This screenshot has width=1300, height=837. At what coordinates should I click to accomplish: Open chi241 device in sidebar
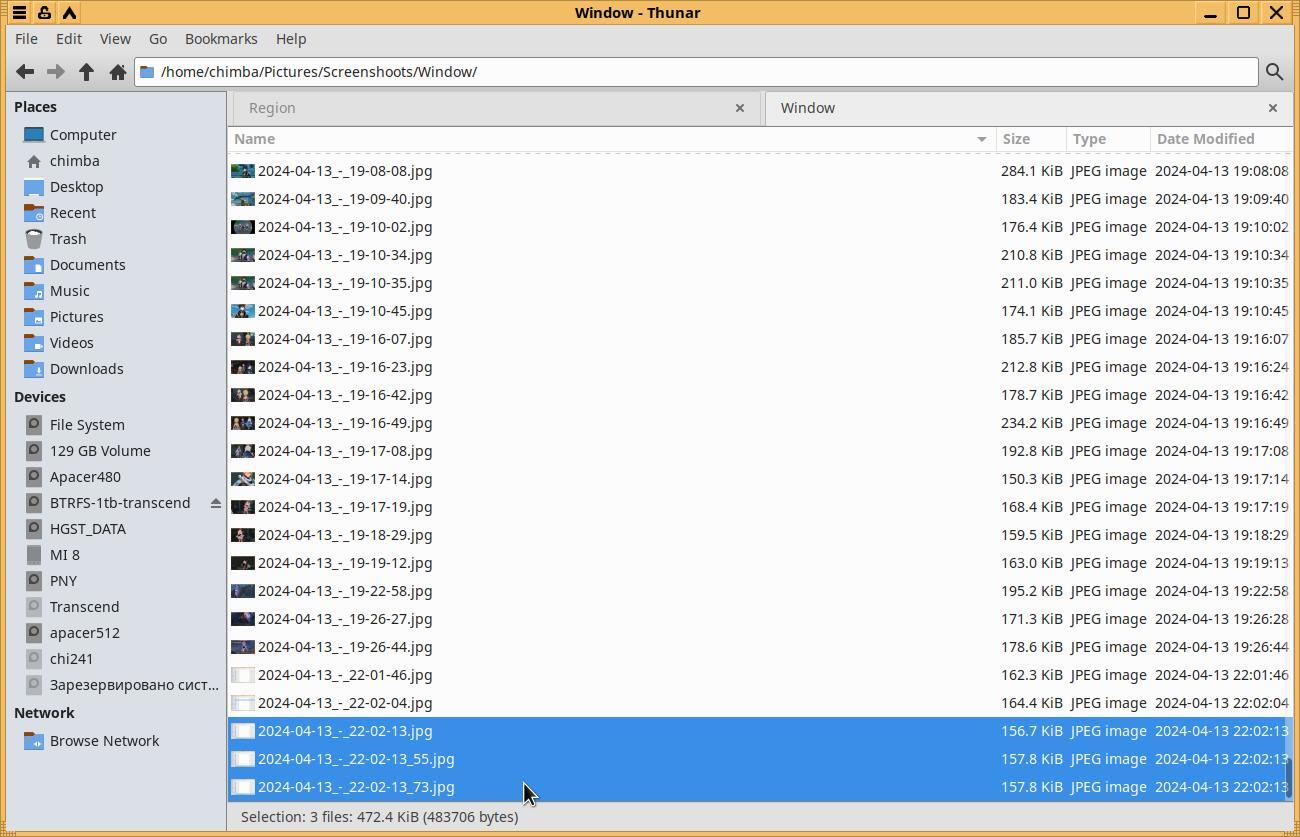(72, 659)
